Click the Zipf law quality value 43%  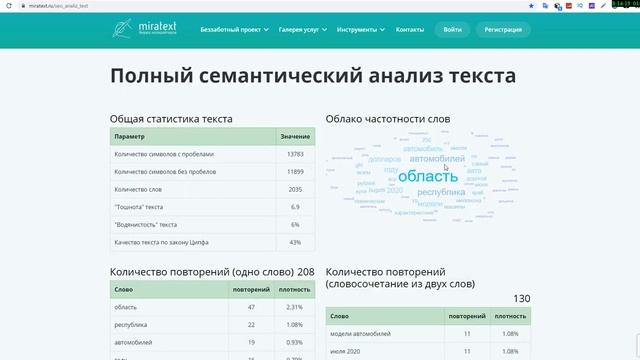295,242
